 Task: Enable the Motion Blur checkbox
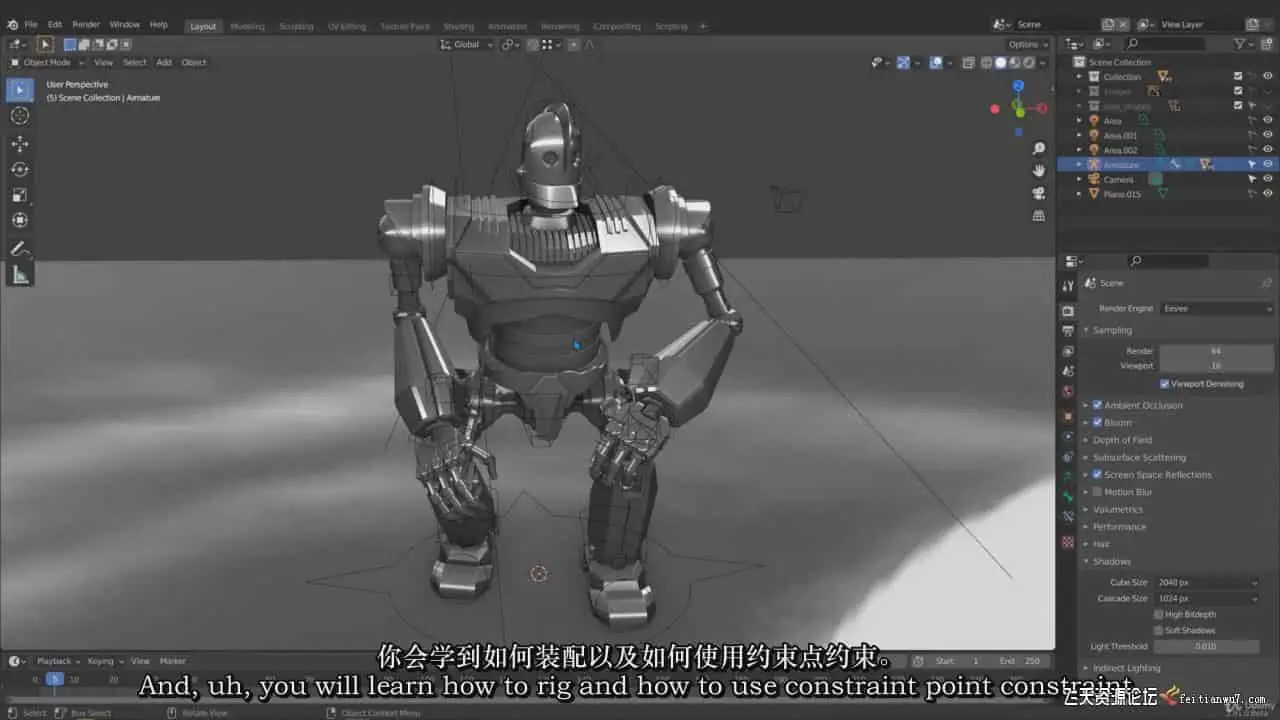click(x=1097, y=492)
